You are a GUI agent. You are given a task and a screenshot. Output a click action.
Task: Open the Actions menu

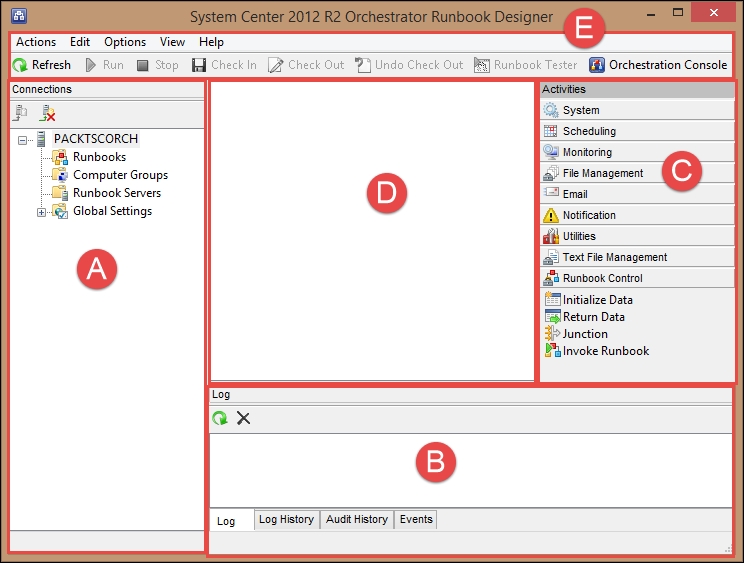[36, 42]
